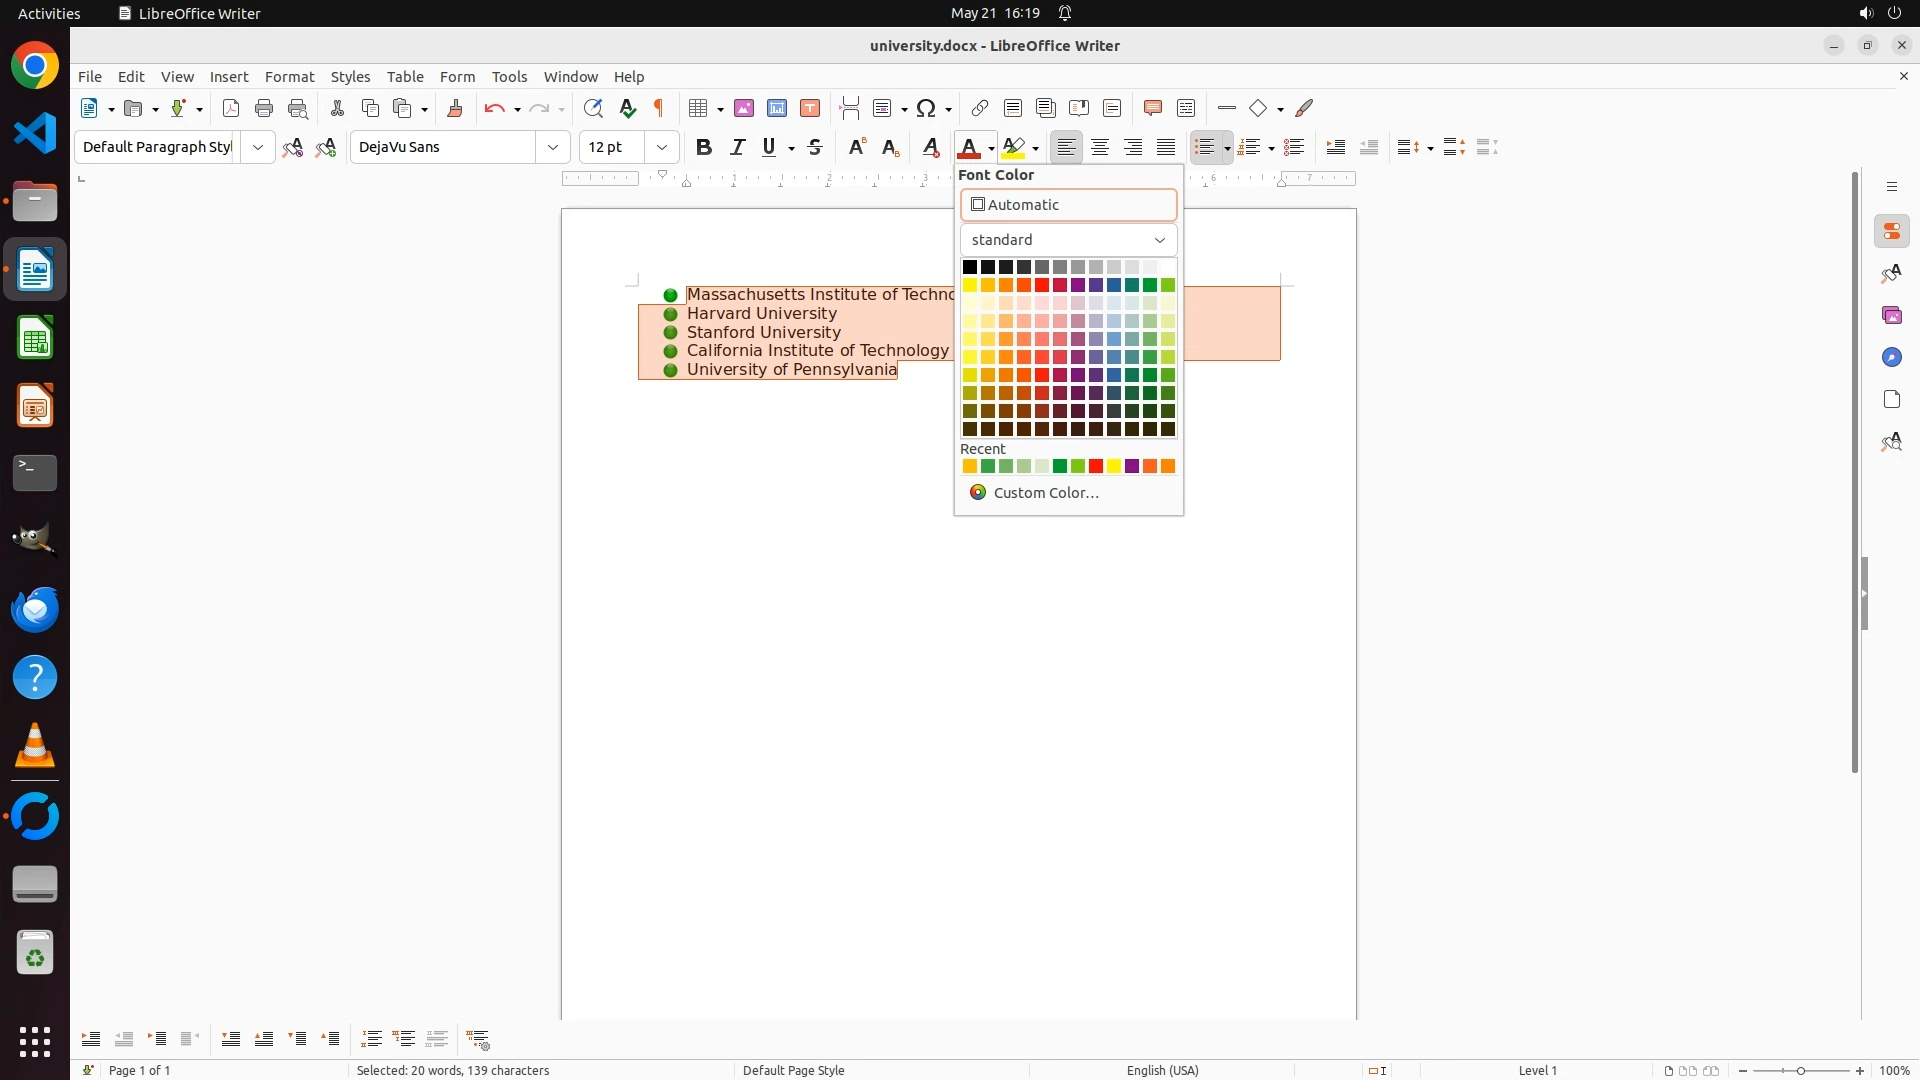The width and height of the screenshot is (1920, 1080).
Task: Toggle Formatting Marks pilcrow
Action: tap(659, 109)
